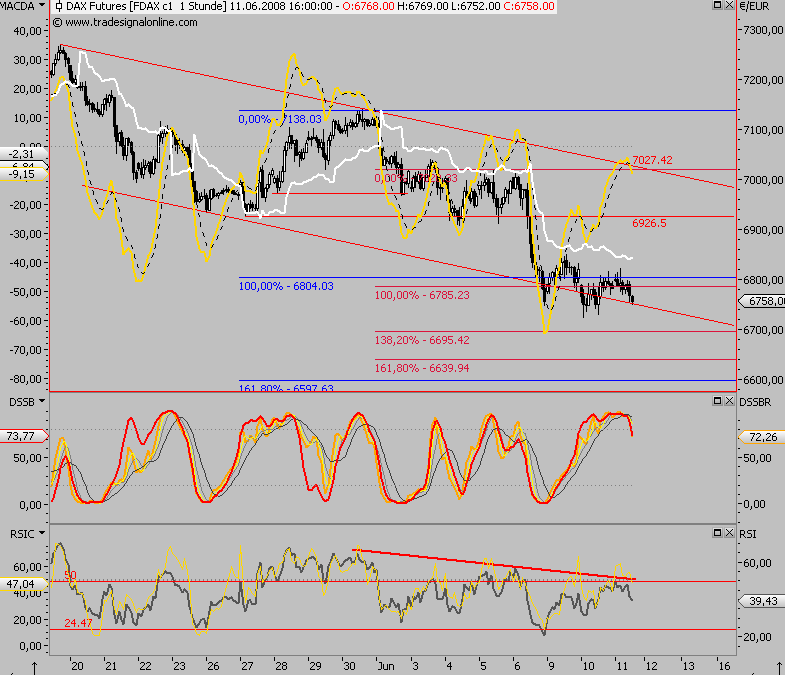Image resolution: width=785 pixels, height=675 pixels.
Task: Click the €/EUR price axis header
Action: click(754, 6)
